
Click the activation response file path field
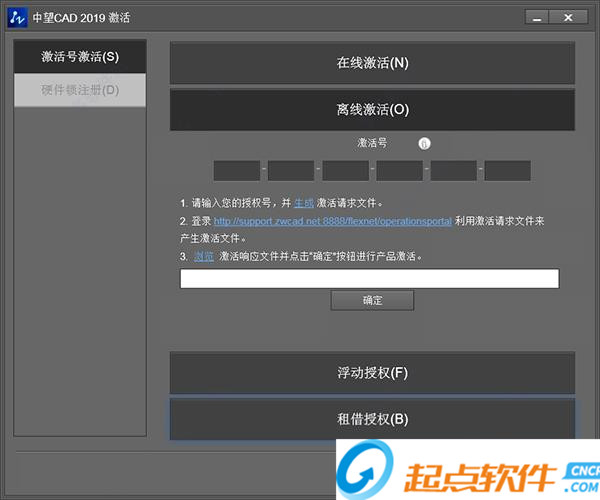370,278
